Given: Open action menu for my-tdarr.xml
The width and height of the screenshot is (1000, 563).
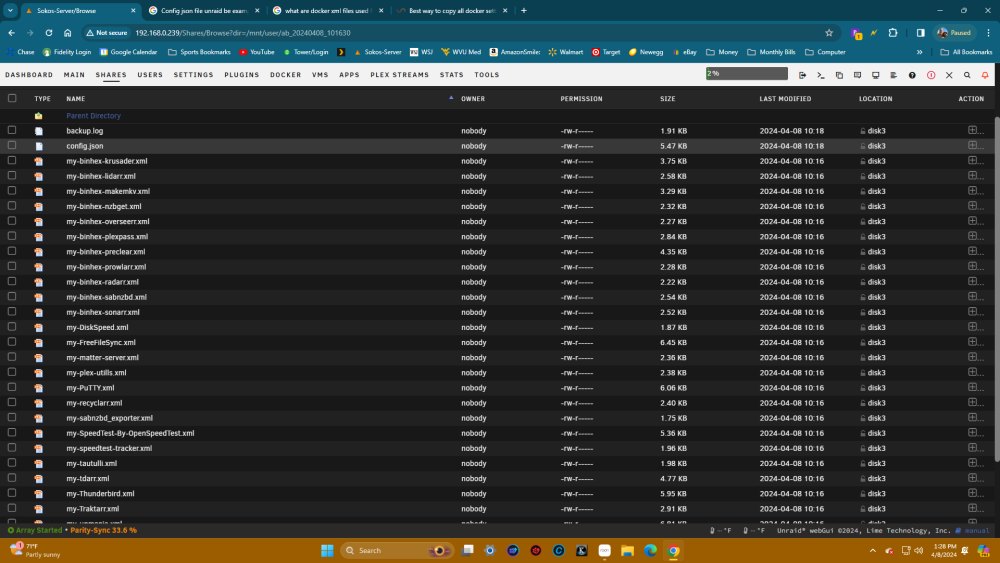Looking at the screenshot, I should (x=974, y=478).
